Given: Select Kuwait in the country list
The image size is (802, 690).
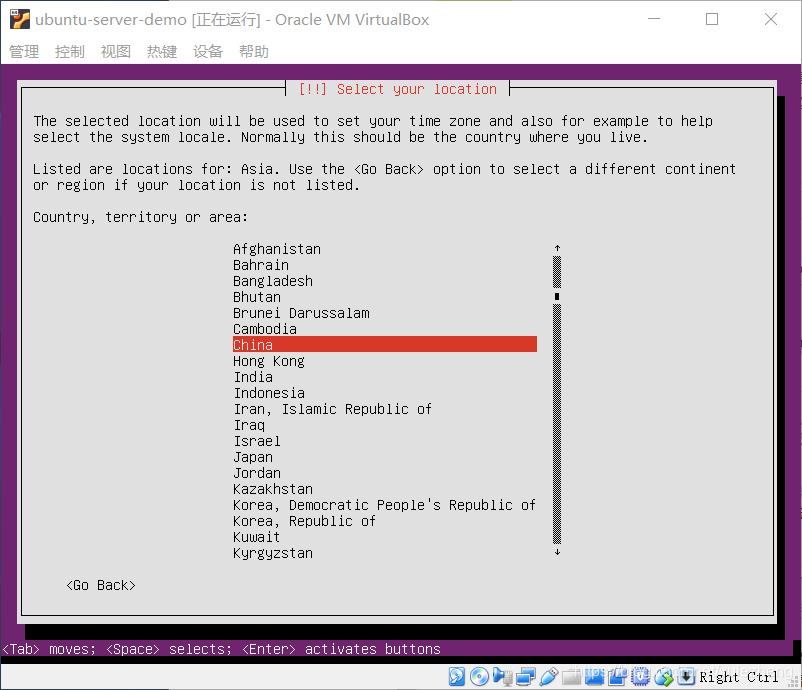Looking at the screenshot, I should (x=257, y=537).
